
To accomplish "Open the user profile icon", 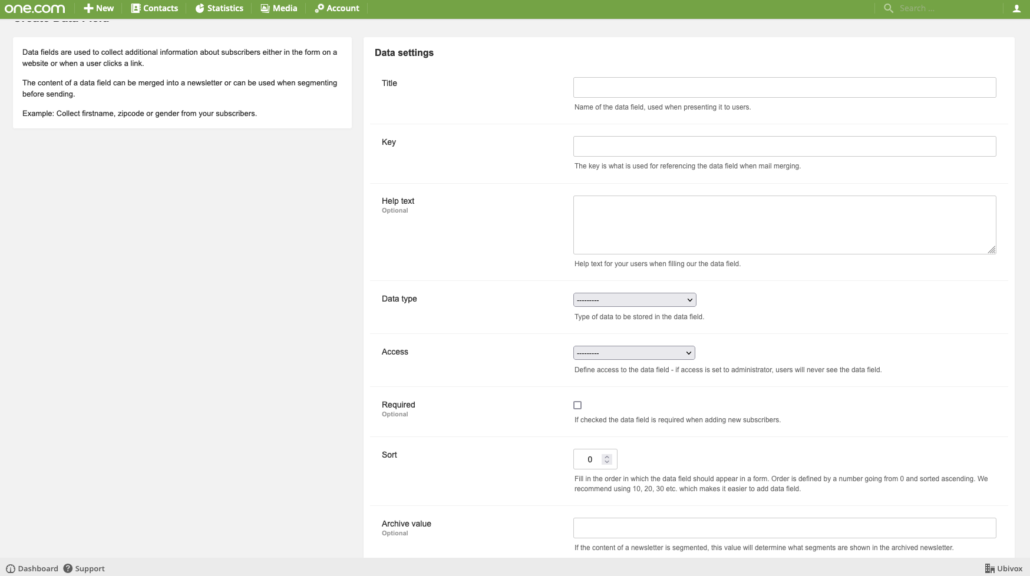I will point(1016,9).
